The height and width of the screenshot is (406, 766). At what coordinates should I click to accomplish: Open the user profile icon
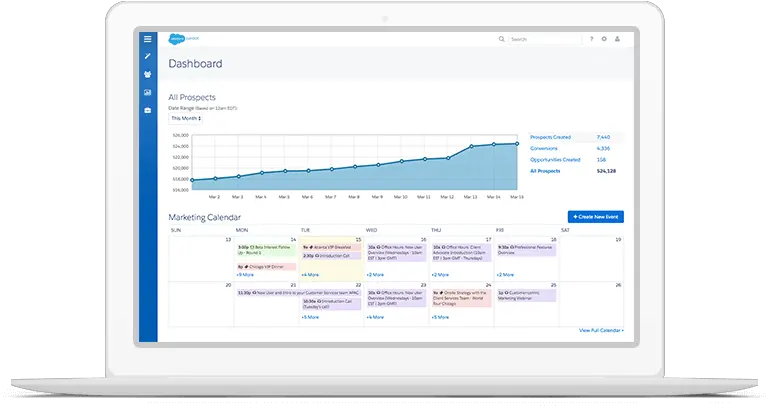[x=618, y=39]
